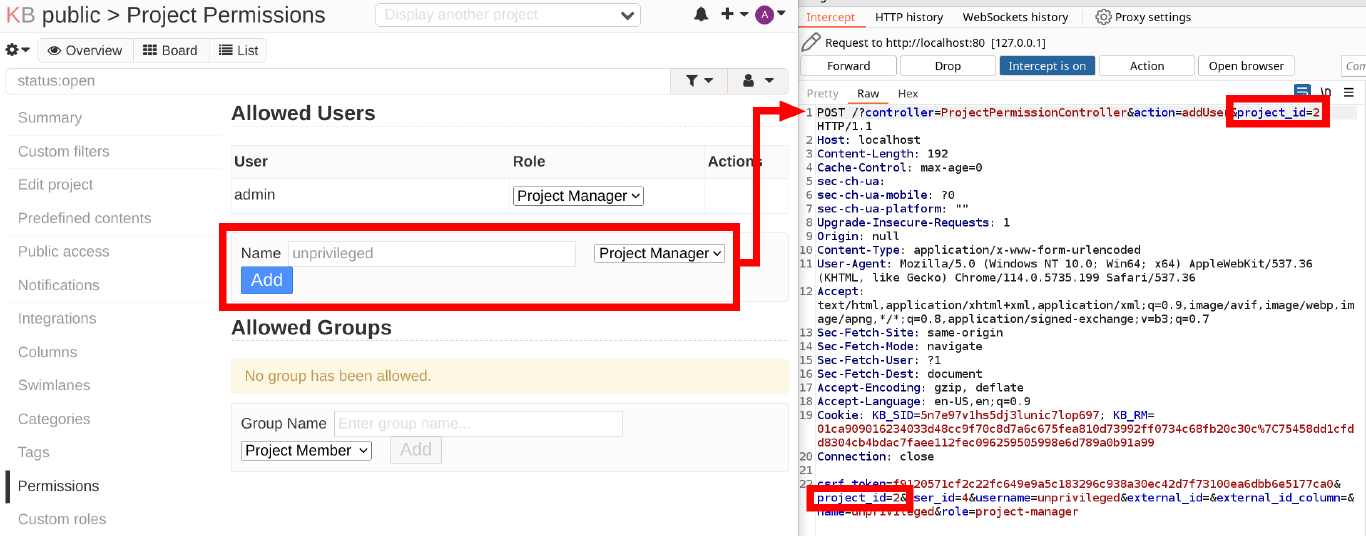This screenshot has width=1366, height=536.
Task: Open the user avatar menu
Action: [x=770, y=14]
